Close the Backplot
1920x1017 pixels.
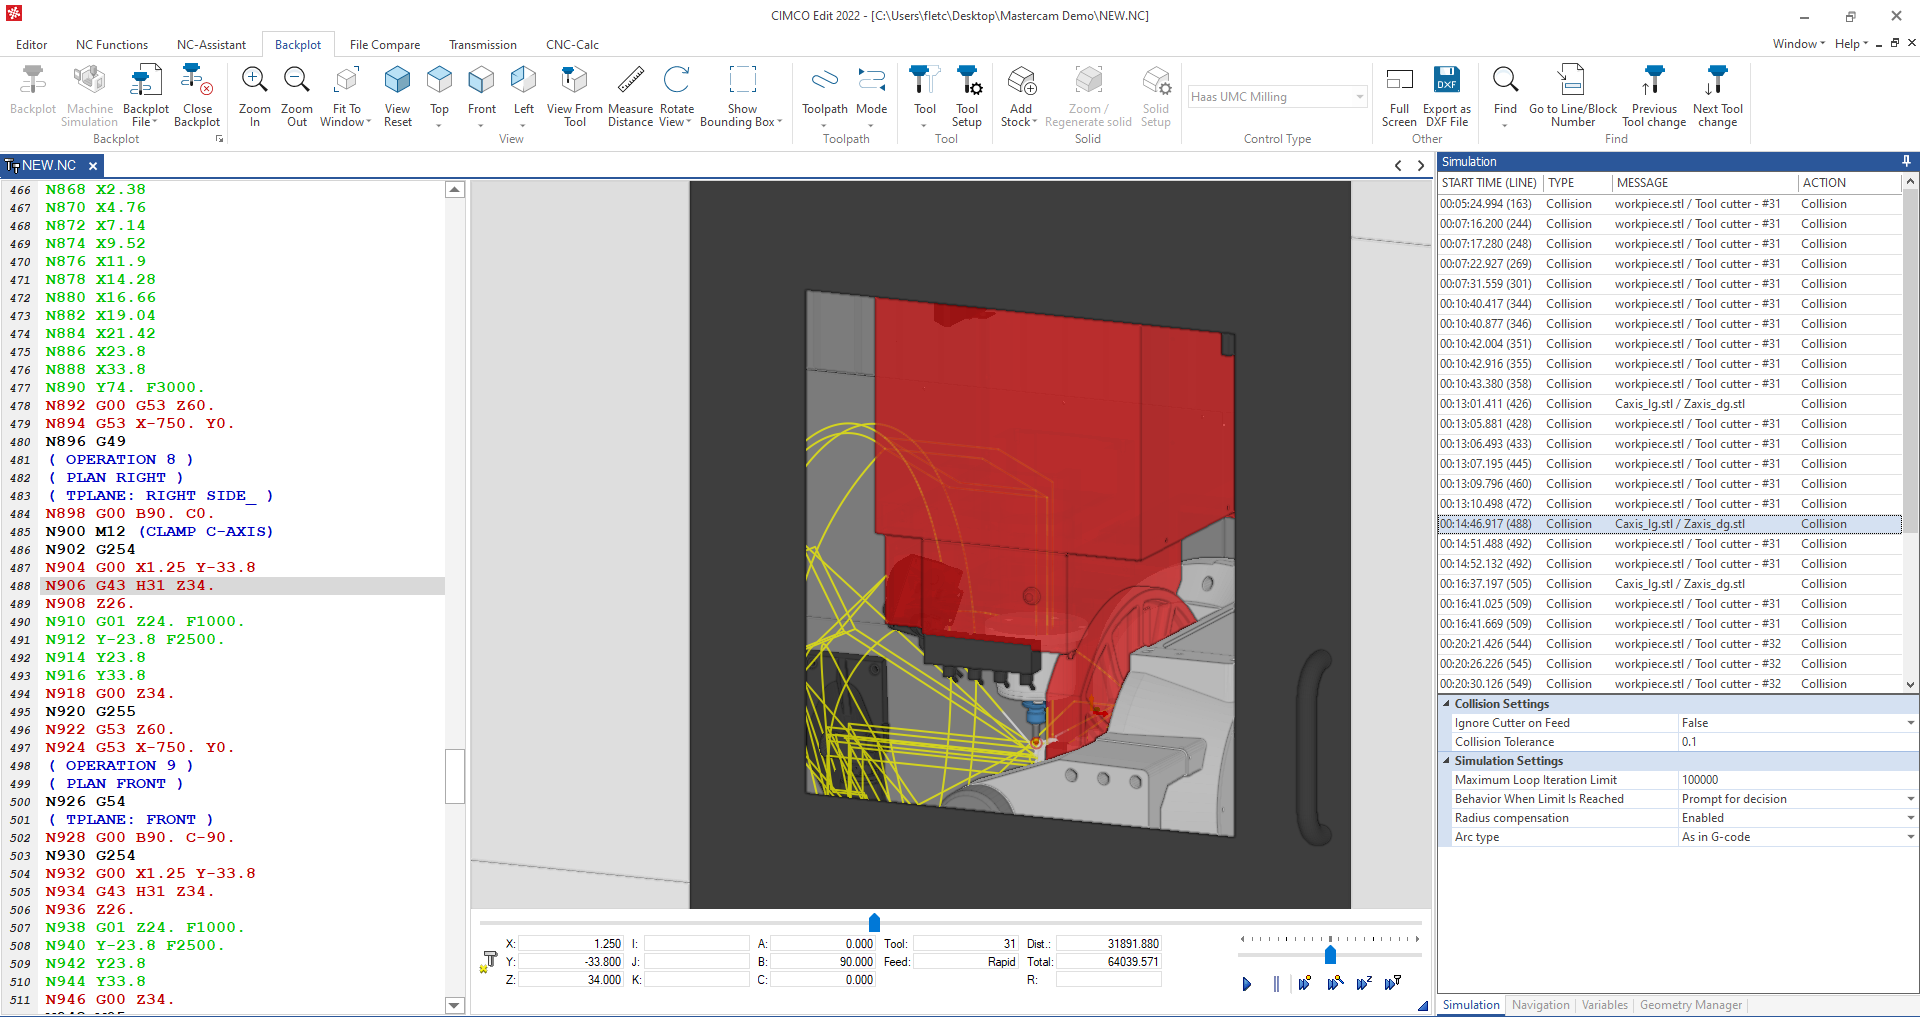tap(197, 95)
